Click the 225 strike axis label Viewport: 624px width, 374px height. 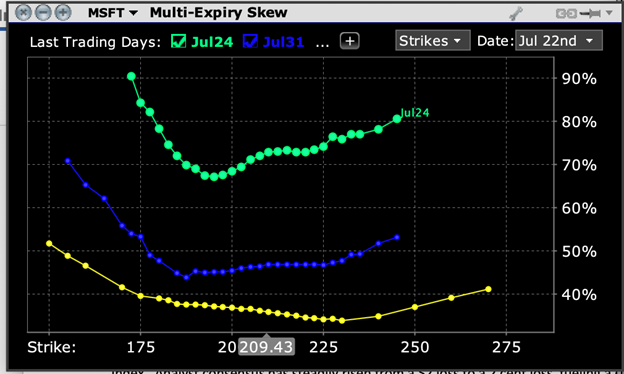[324, 347]
